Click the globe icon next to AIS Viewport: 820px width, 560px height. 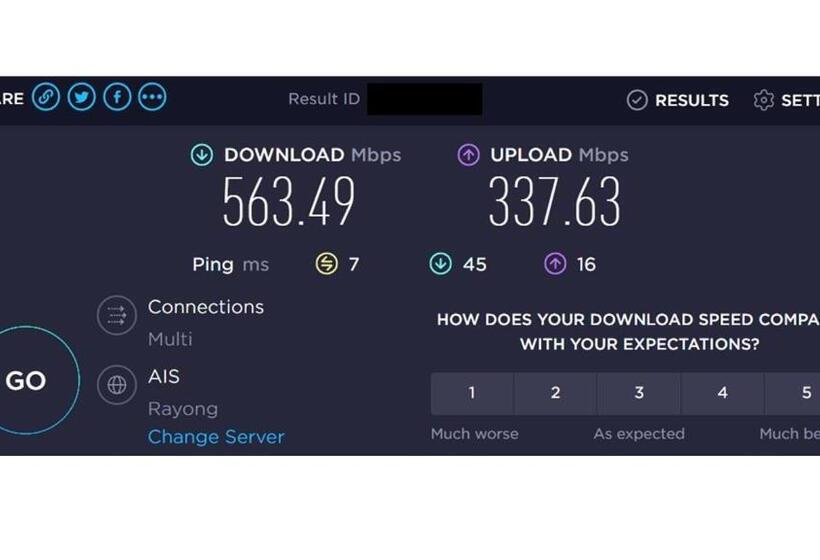(117, 385)
